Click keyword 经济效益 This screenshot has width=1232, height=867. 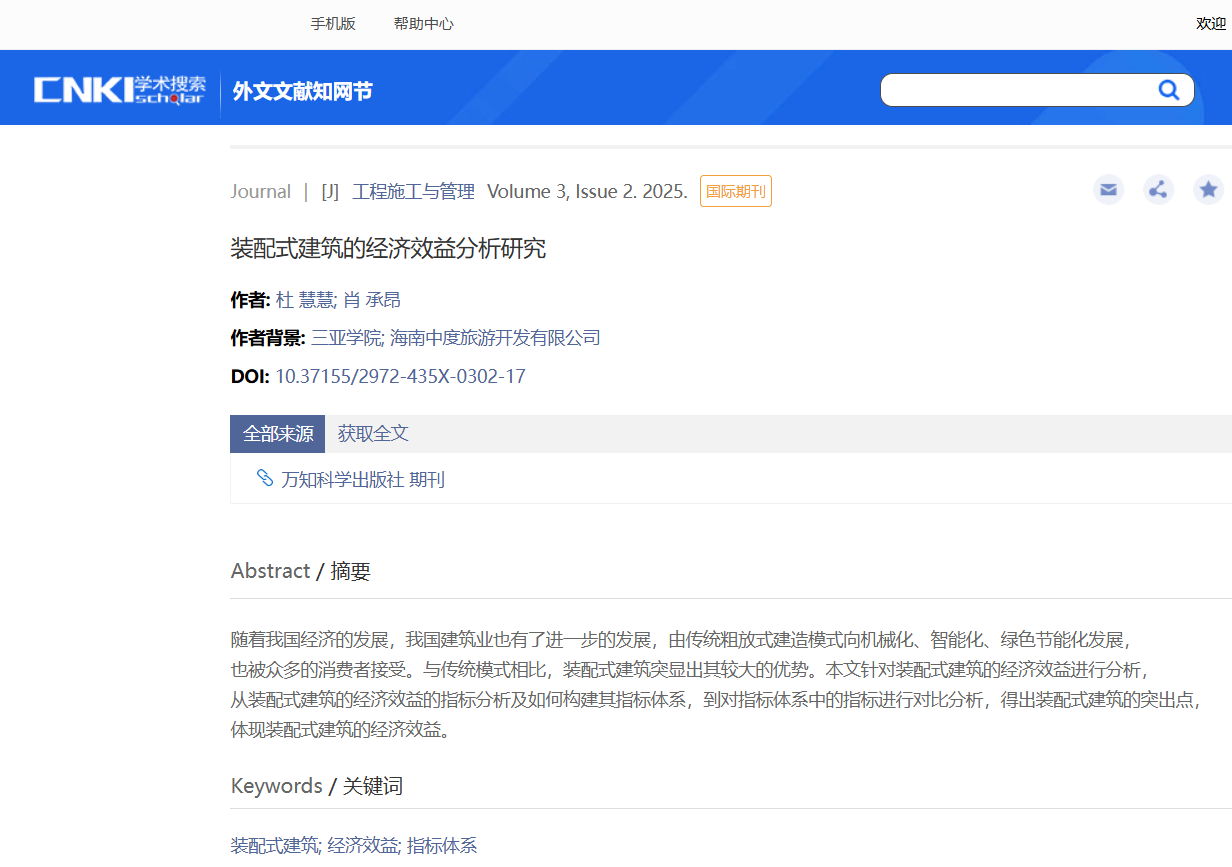point(363,846)
